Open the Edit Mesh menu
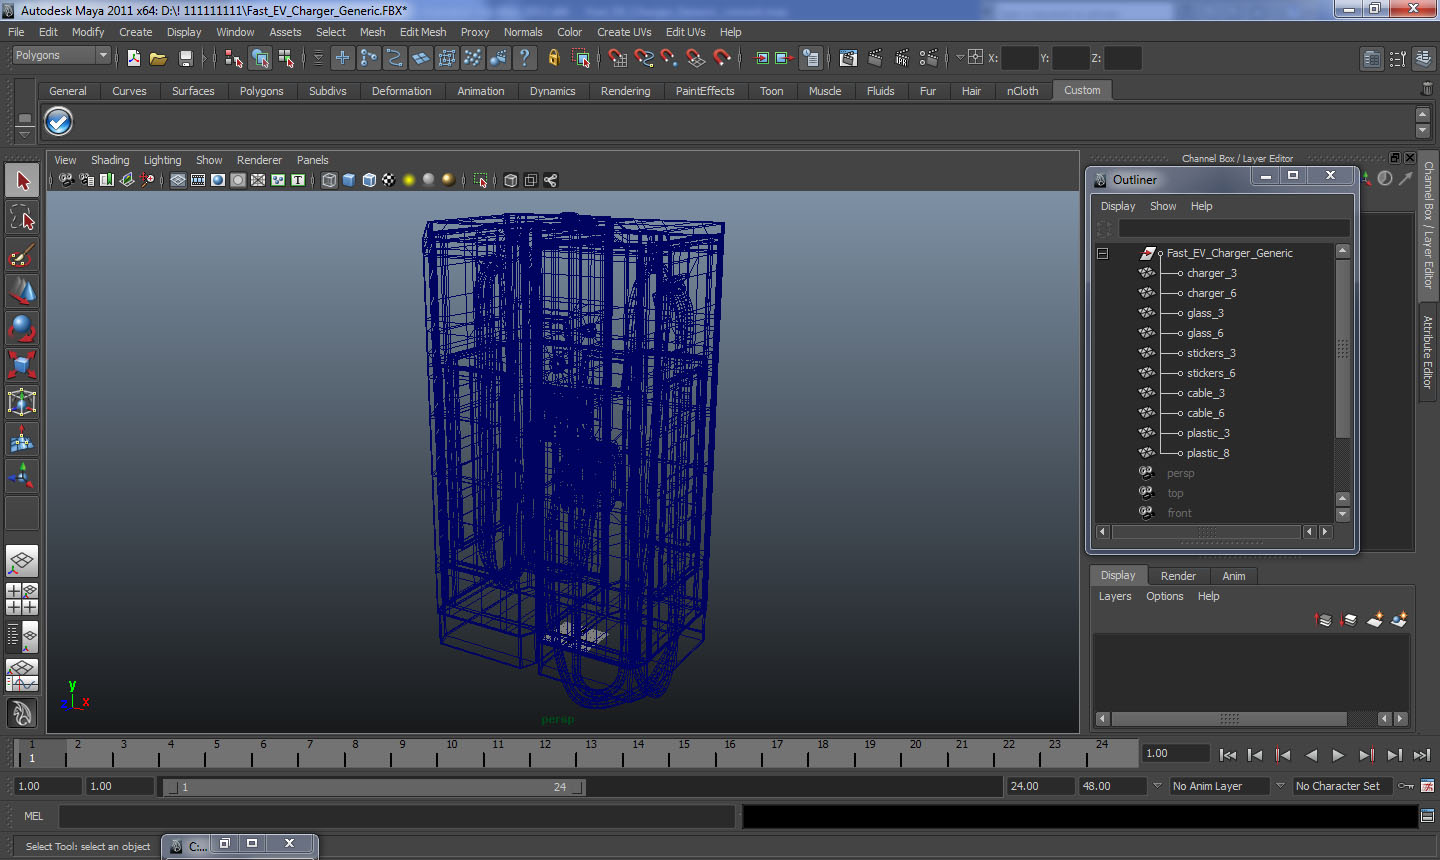1440x860 pixels. click(423, 32)
